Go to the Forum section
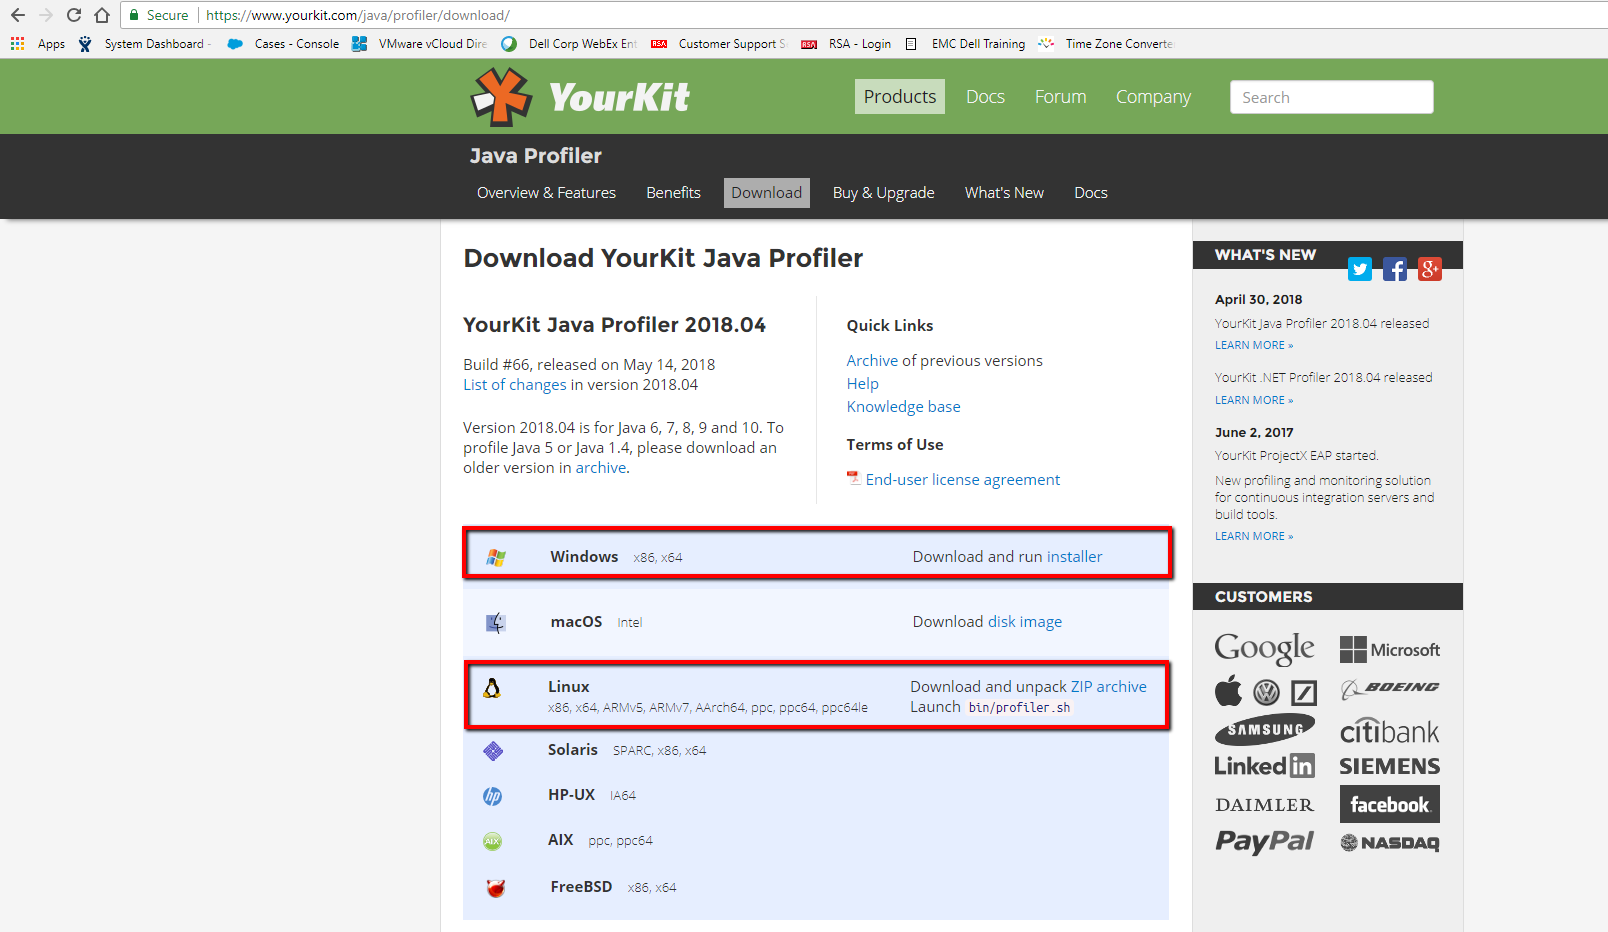This screenshot has width=1608, height=932. (1060, 96)
